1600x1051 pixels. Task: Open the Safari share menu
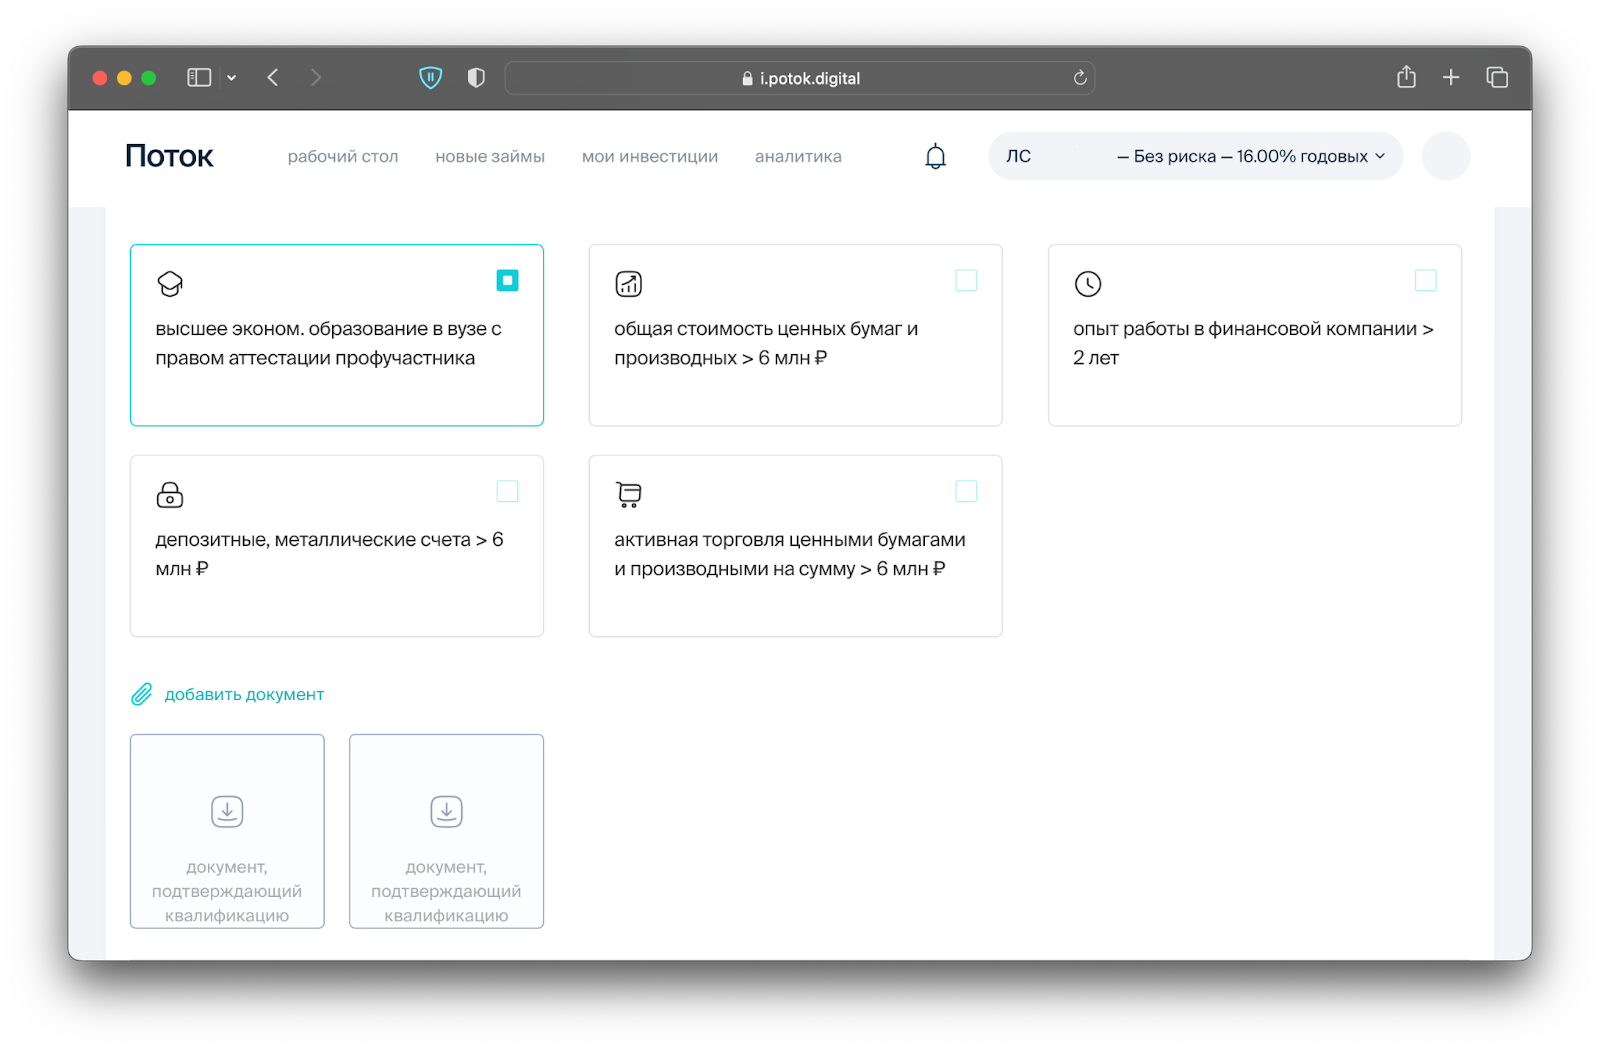pyautogui.click(x=1406, y=77)
